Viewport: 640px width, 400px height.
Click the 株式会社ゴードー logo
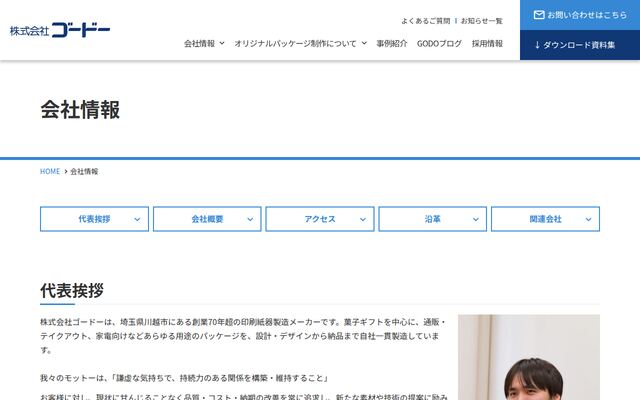point(60,30)
